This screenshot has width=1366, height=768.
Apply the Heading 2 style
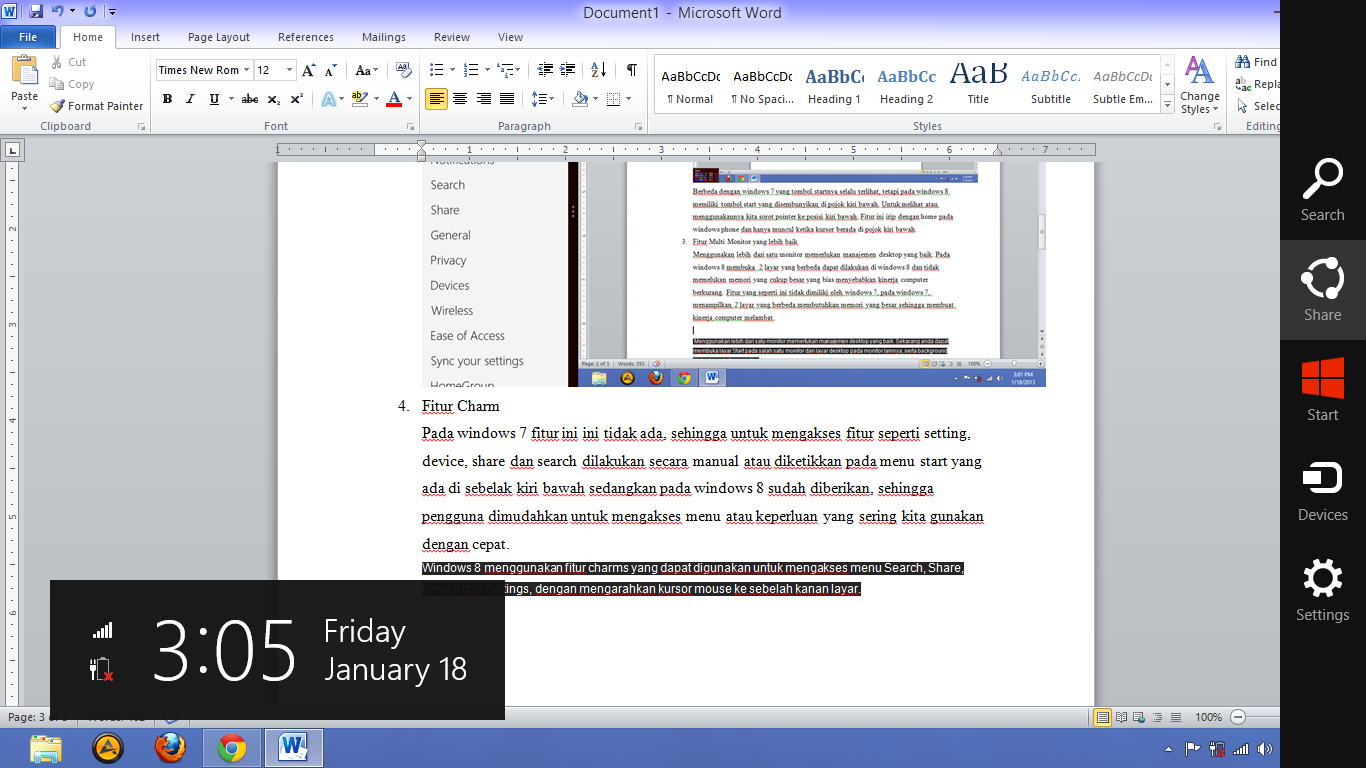(x=907, y=86)
